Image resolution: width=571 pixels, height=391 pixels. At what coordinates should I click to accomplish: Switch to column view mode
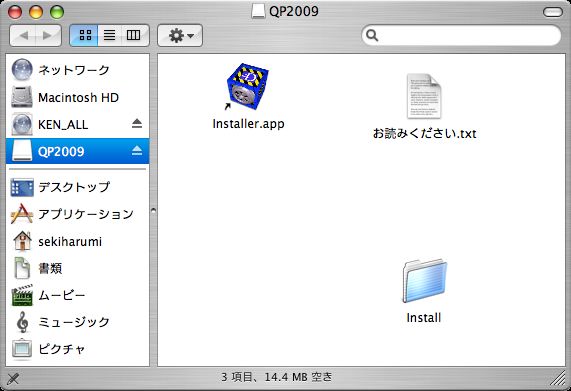pos(134,35)
